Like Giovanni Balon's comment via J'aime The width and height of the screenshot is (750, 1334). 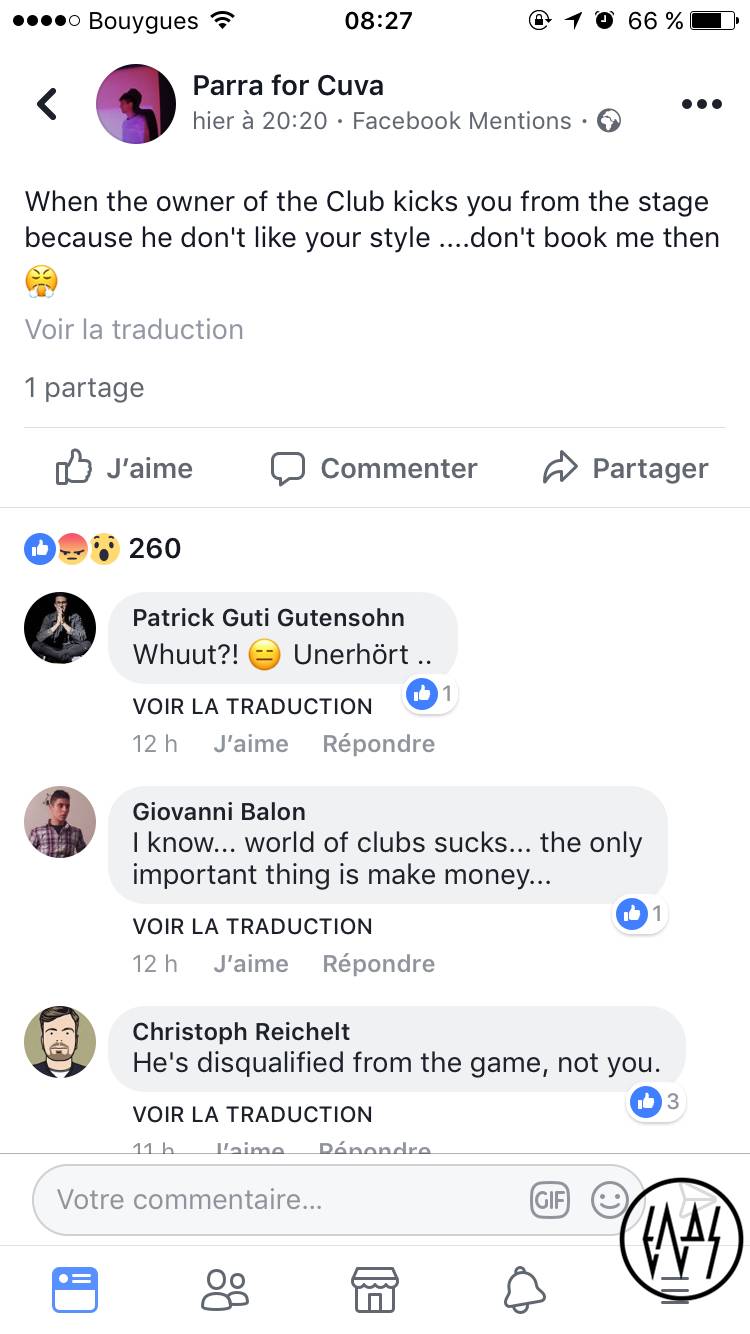(x=251, y=964)
